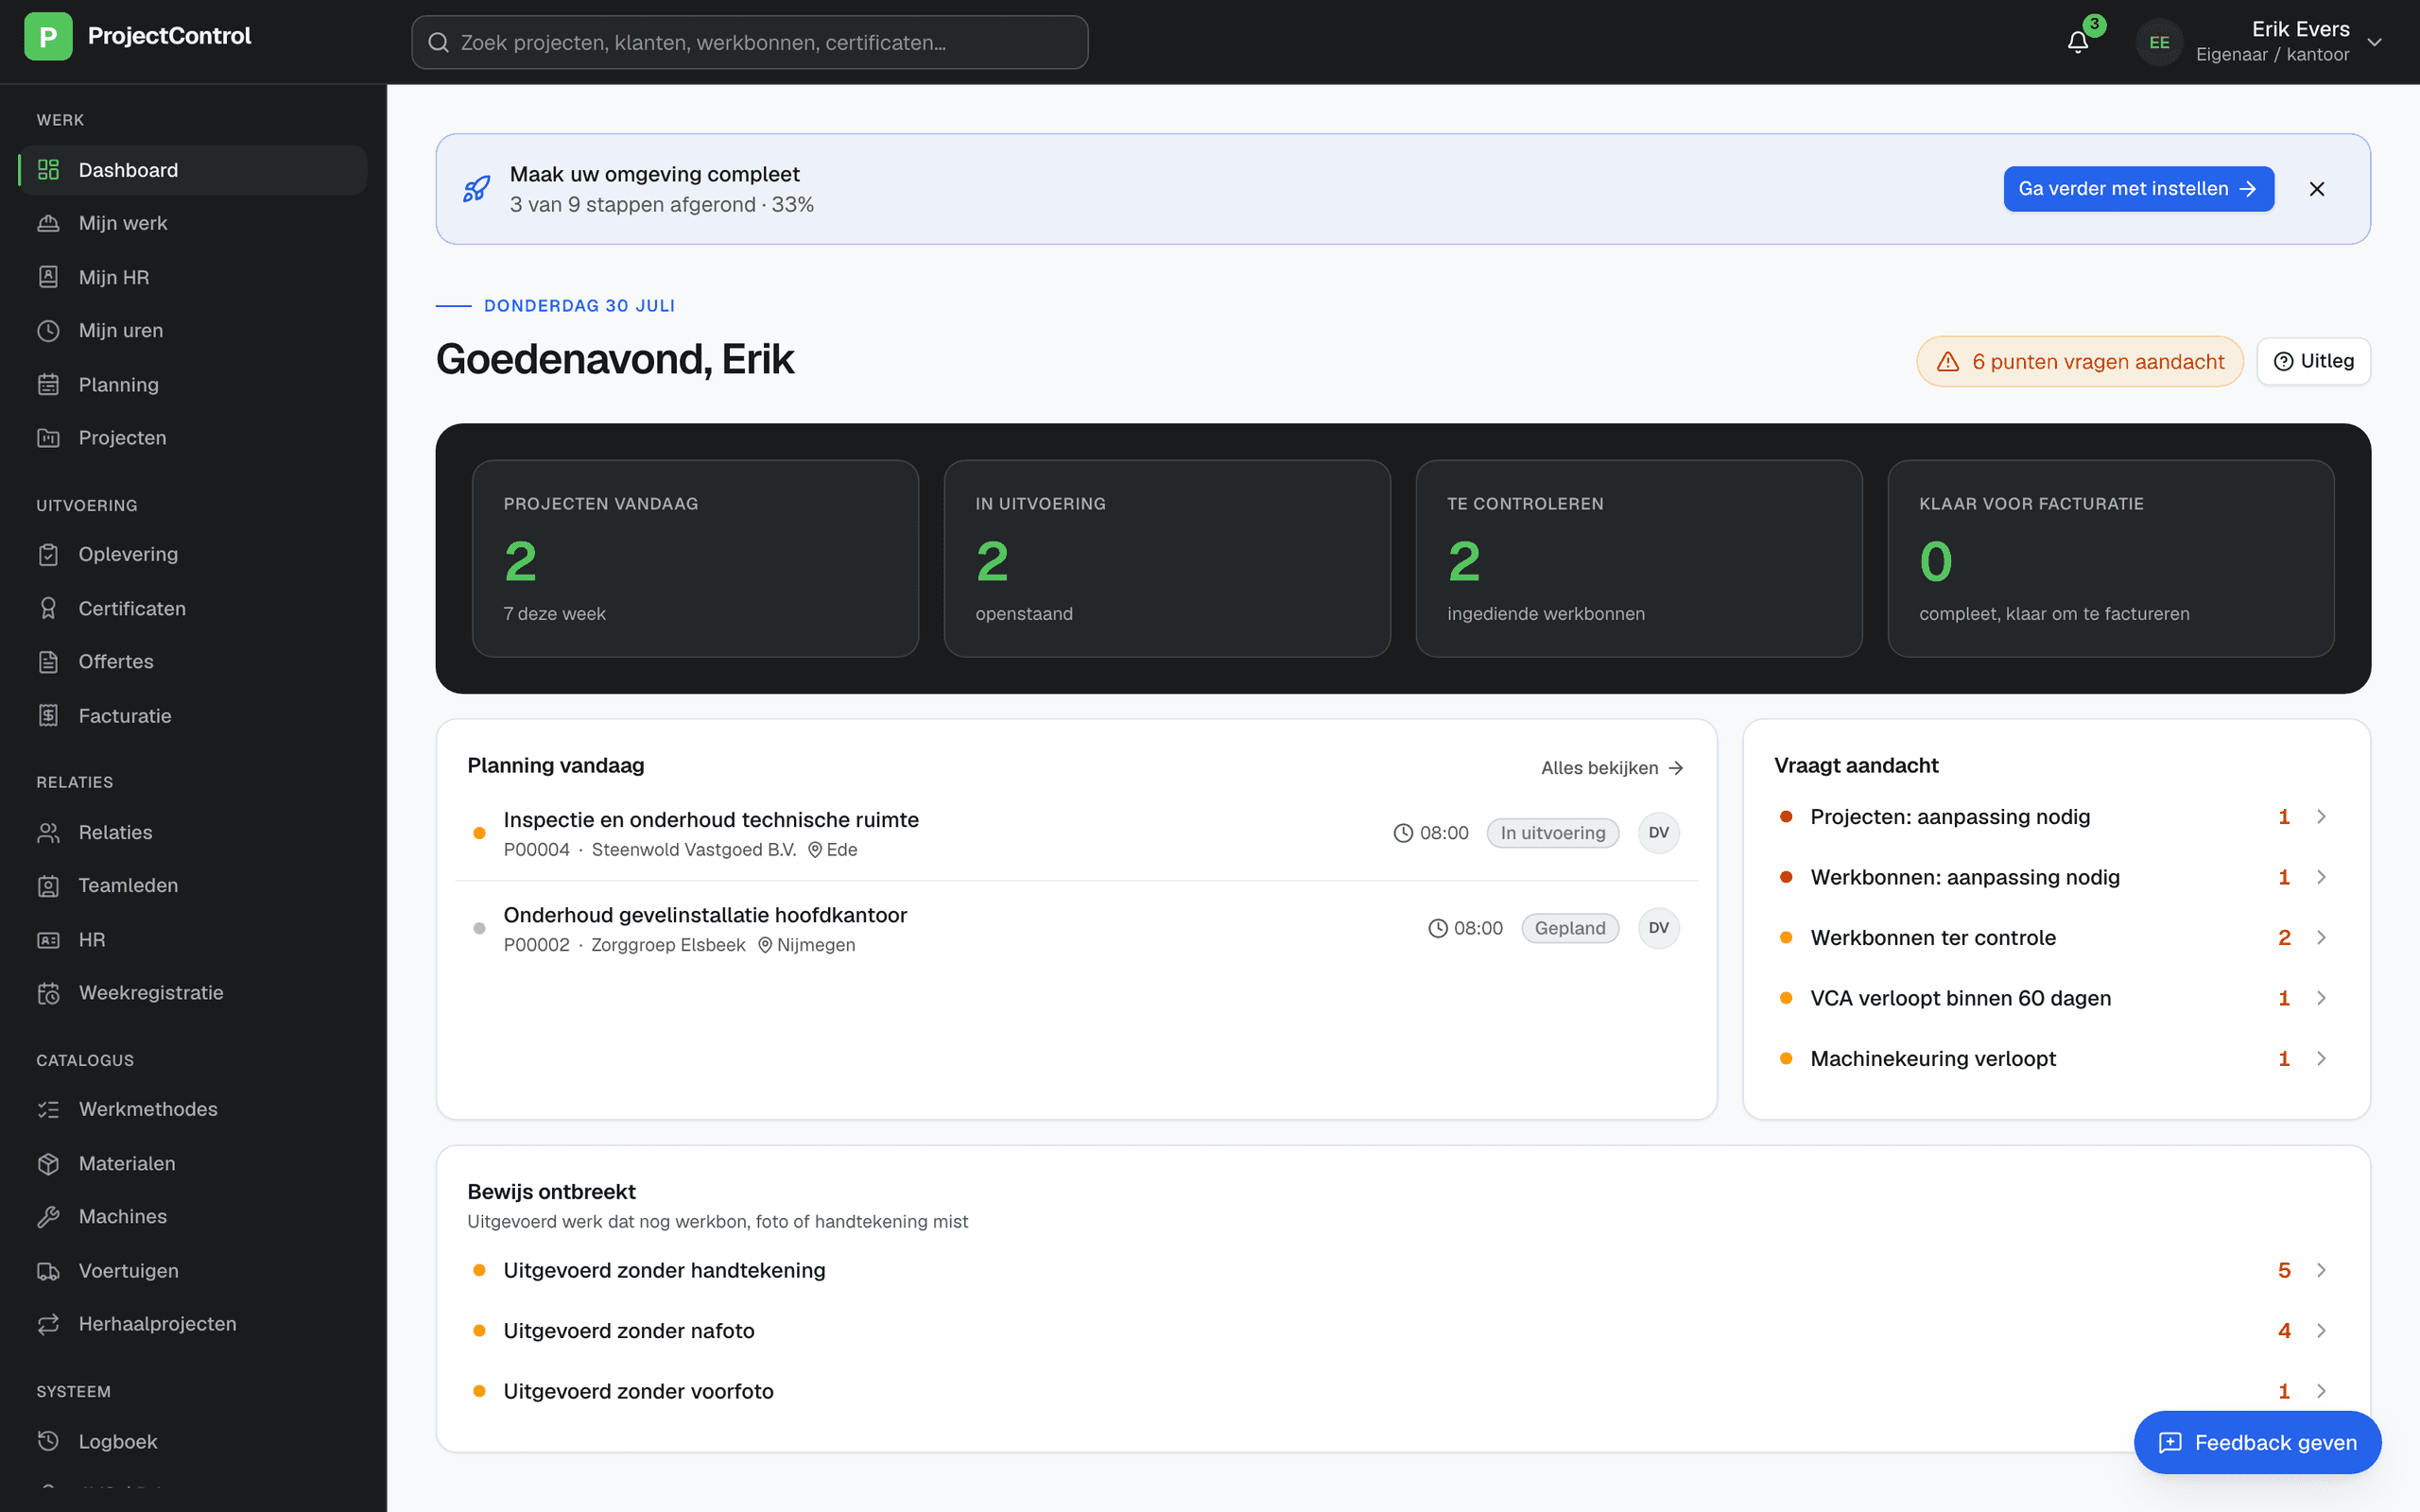Image resolution: width=2420 pixels, height=1512 pixels.
Task: Open Certificaten via its ribbon icon
Action: tap(48, 608)
